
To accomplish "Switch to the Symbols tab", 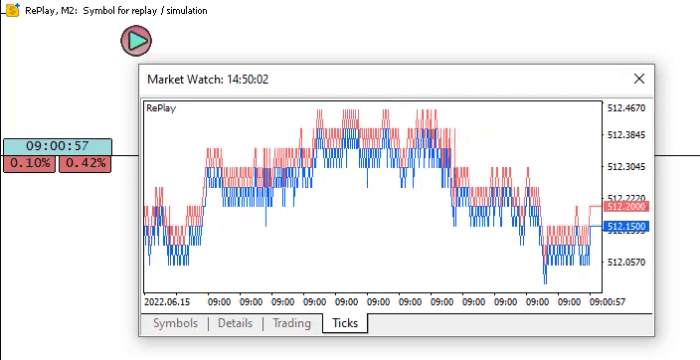I will coord(175,323).
